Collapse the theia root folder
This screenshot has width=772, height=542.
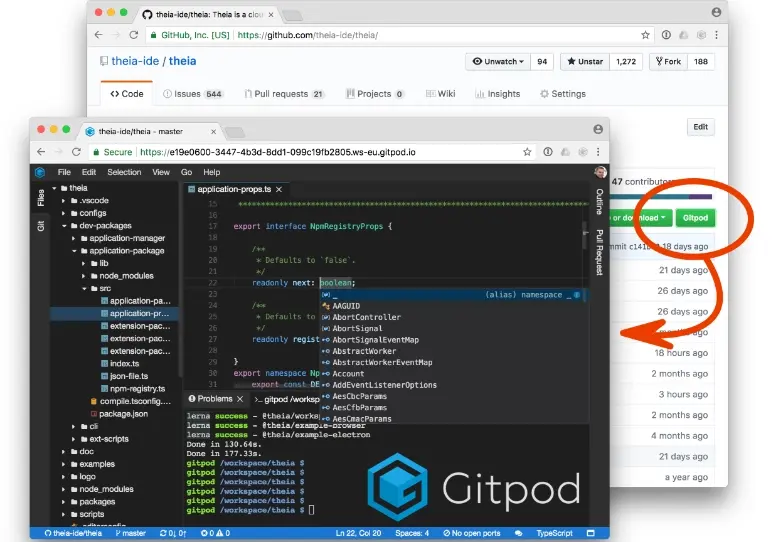point(54,188)
